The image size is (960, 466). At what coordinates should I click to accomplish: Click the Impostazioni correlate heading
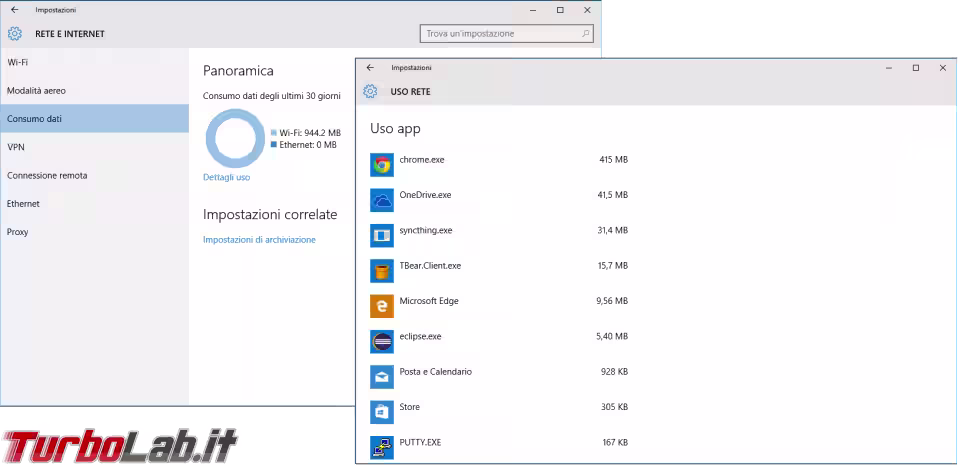pyautogui.click(x=270, y=215)
